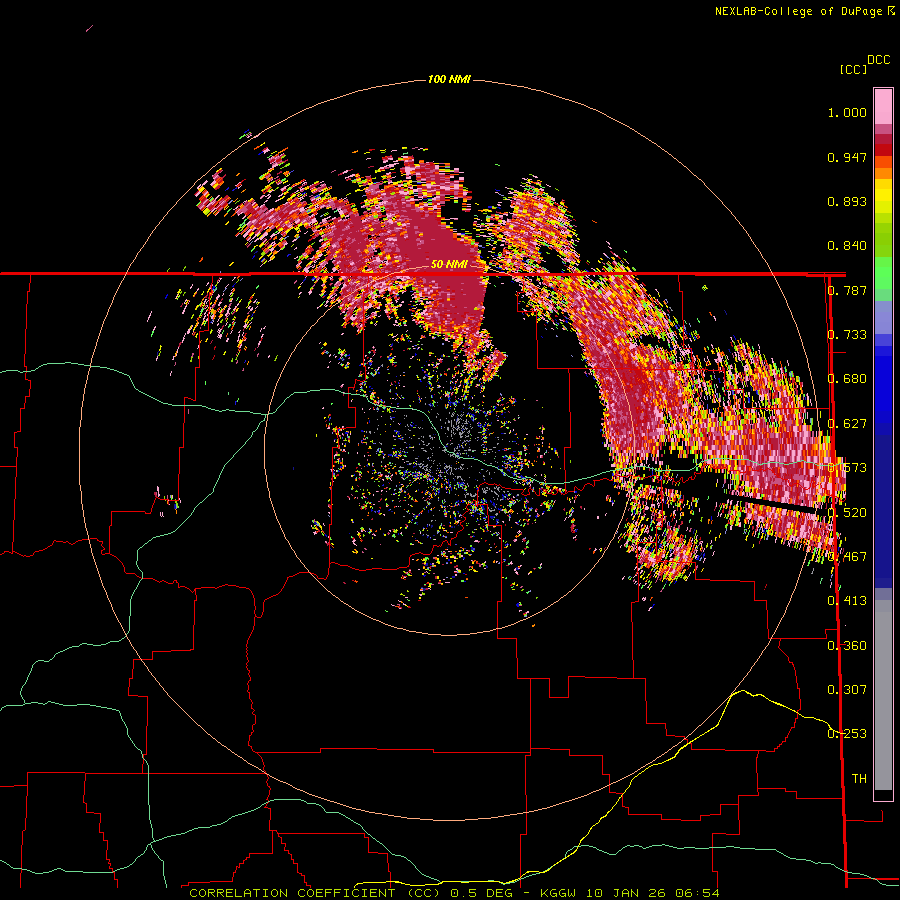Click the 50 NMI range ring label

click(449, 264)
